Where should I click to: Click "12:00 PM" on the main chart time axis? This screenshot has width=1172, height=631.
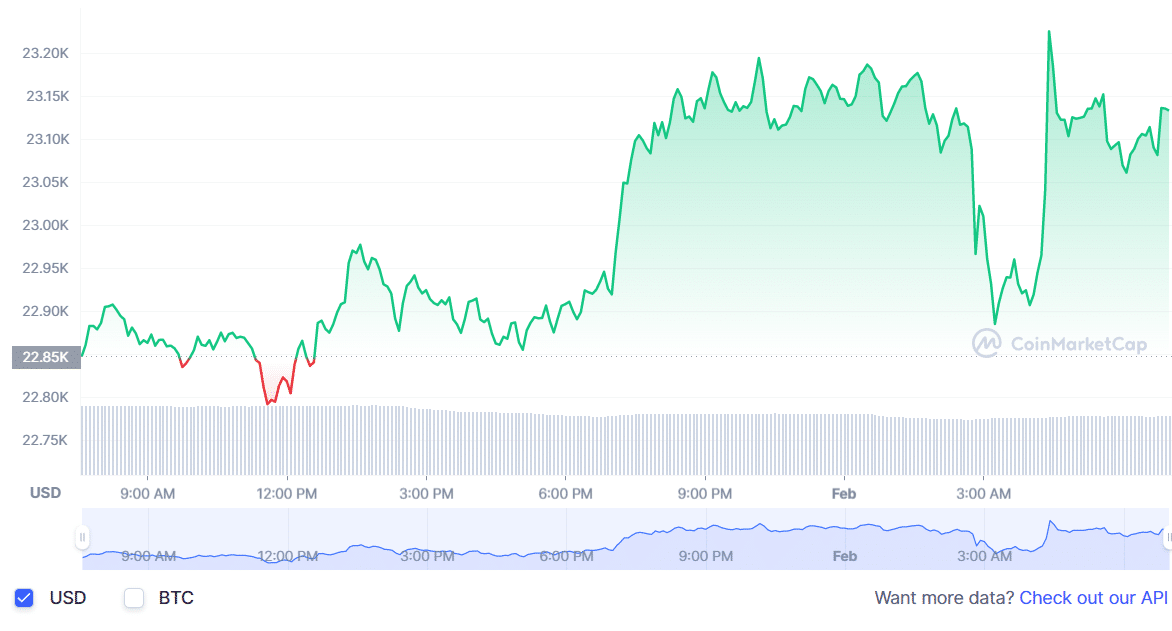click(x=287, y=494)
